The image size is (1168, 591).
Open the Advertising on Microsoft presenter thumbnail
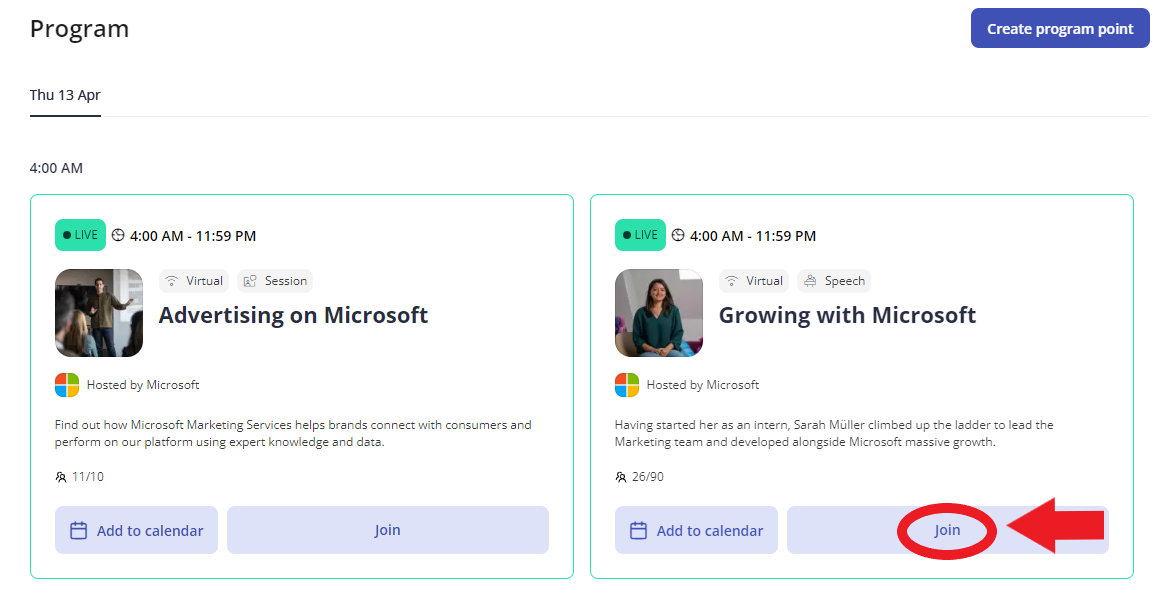point(99,313)
